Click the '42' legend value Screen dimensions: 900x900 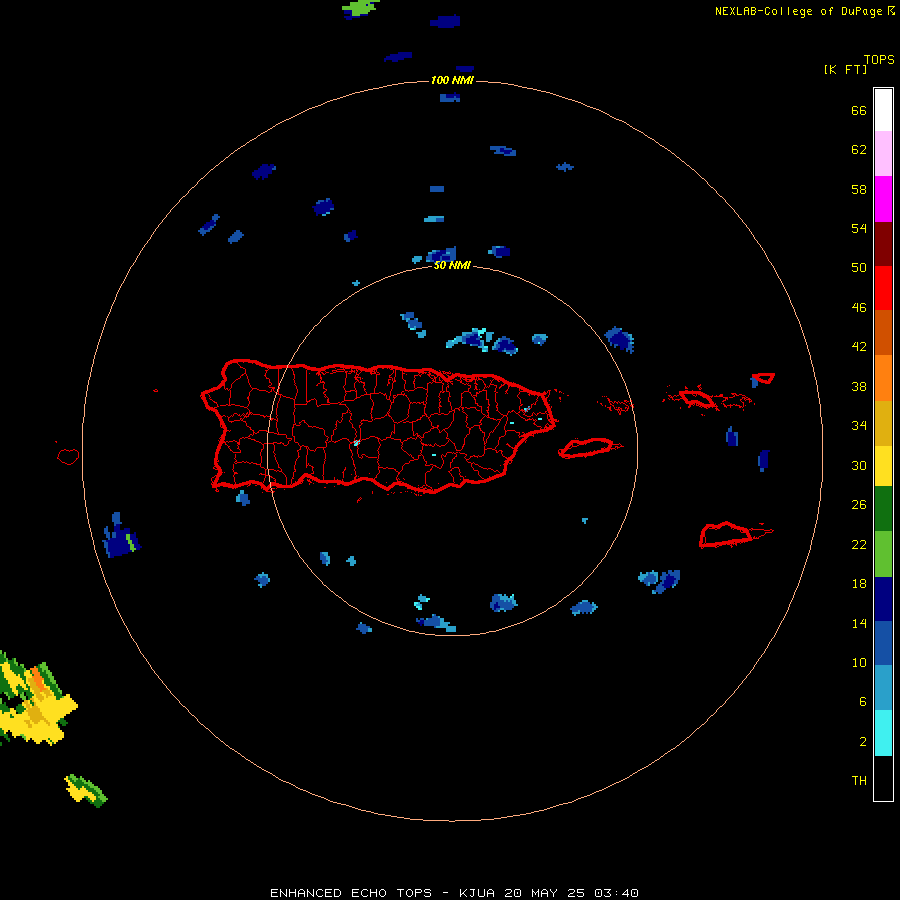tap(859, 347)
